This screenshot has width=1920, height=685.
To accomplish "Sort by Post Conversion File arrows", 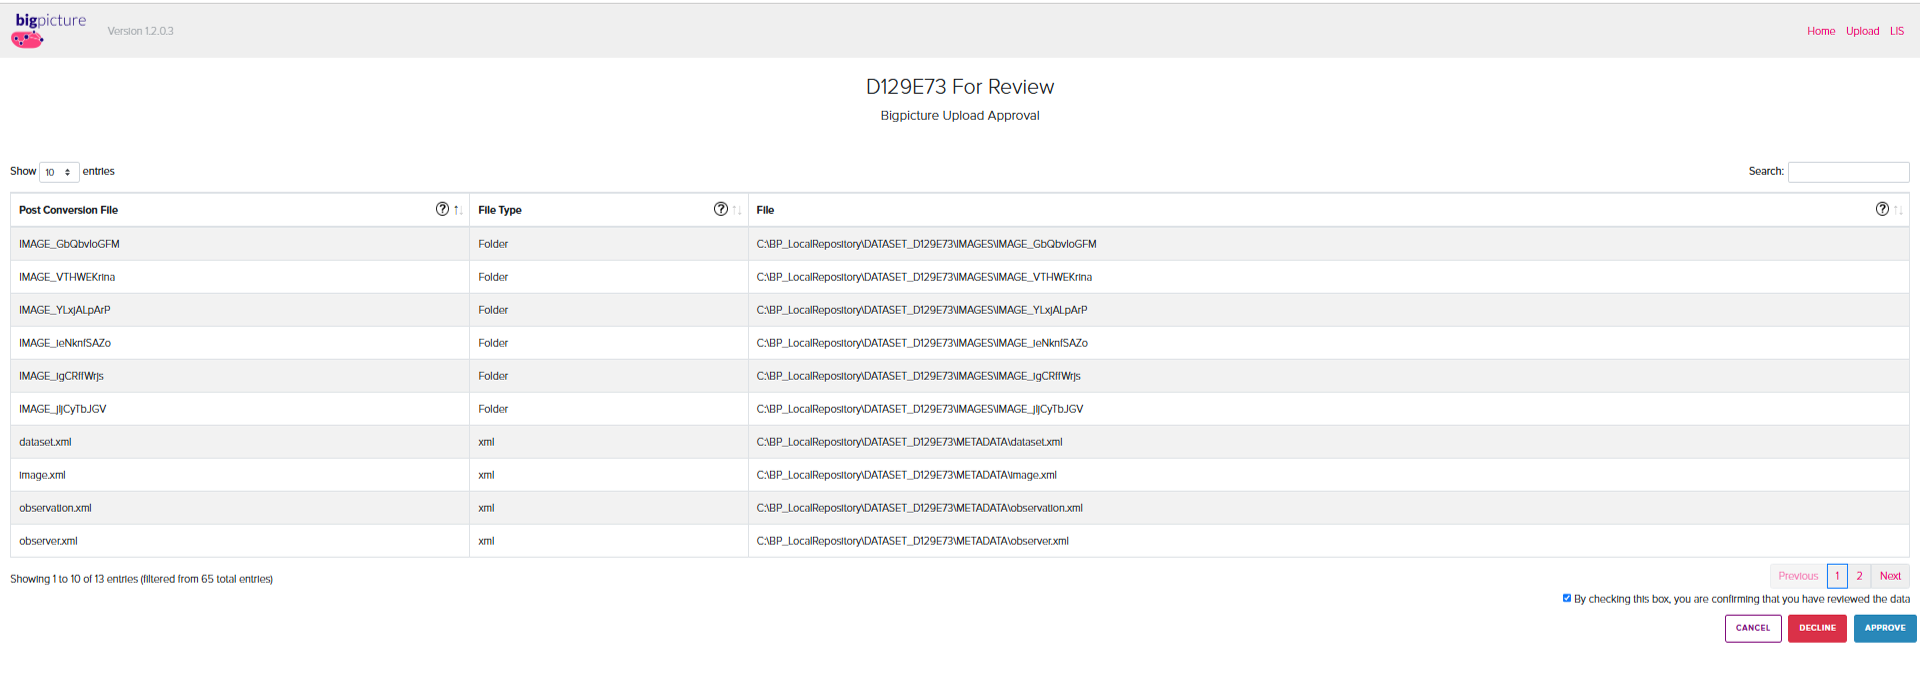I will click(458, 210).
